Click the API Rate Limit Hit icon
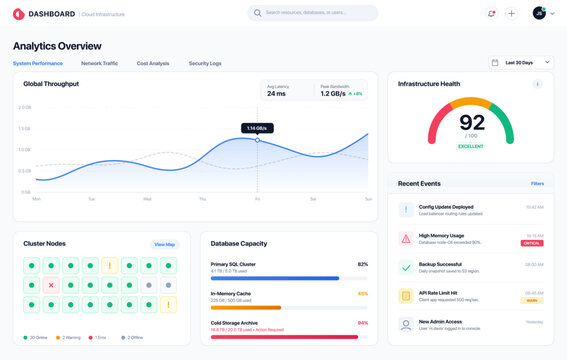 tap(406, 296)
